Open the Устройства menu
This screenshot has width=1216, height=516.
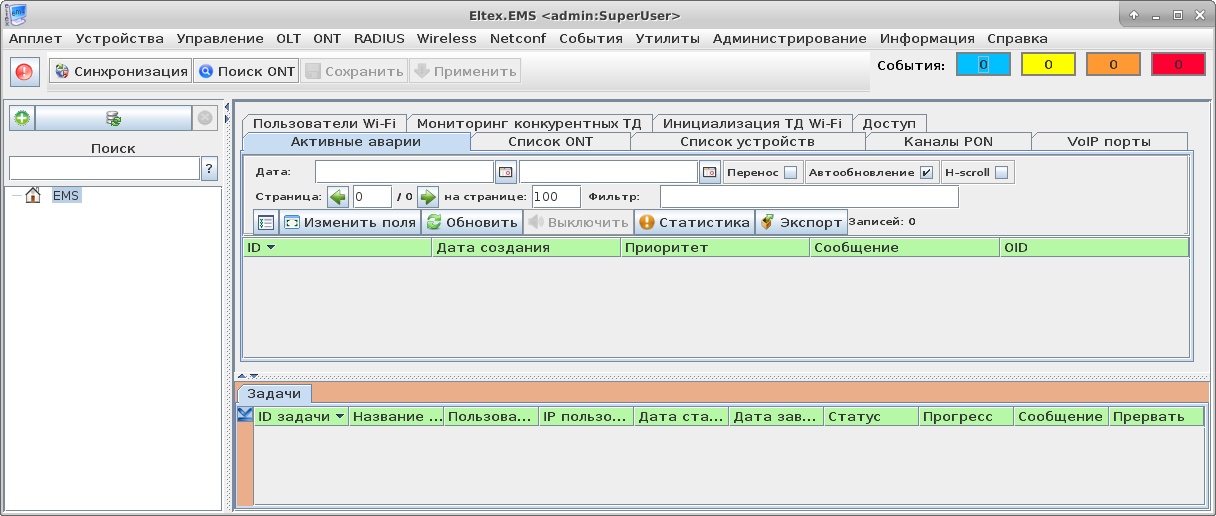119,39
